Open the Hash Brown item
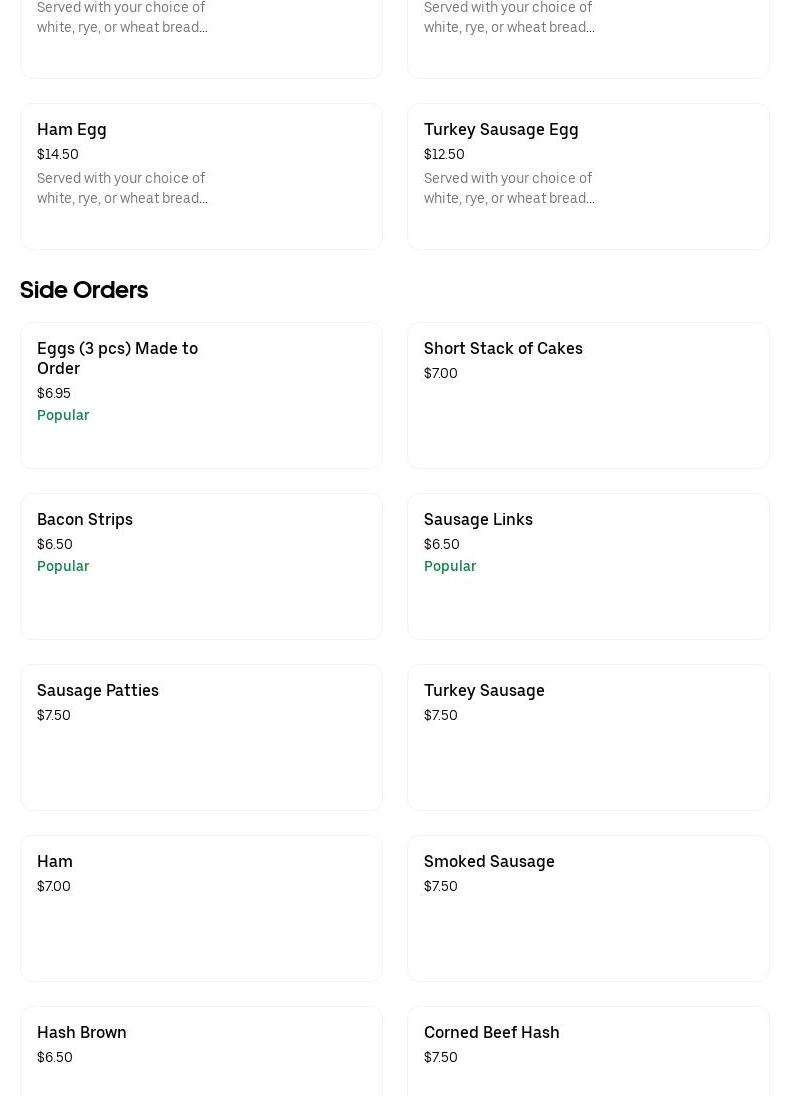This screenshot has height=1096, width=804. (82, 1032)
